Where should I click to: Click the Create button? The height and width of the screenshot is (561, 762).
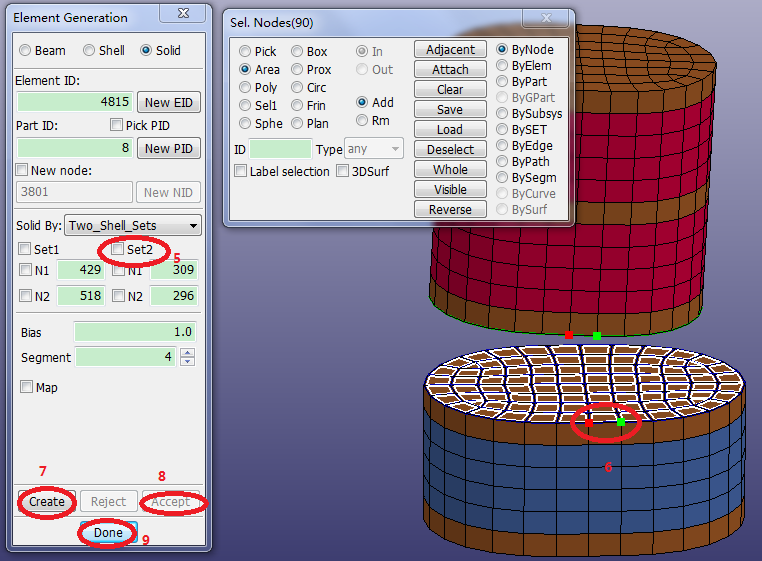coord(47,502)
